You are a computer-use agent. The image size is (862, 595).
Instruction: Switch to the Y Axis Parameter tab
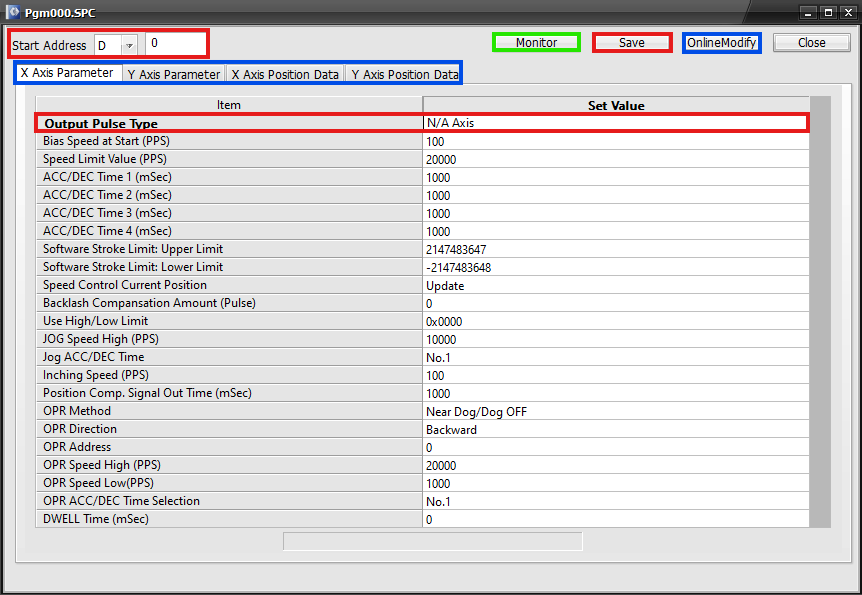(x=173, y=74)
